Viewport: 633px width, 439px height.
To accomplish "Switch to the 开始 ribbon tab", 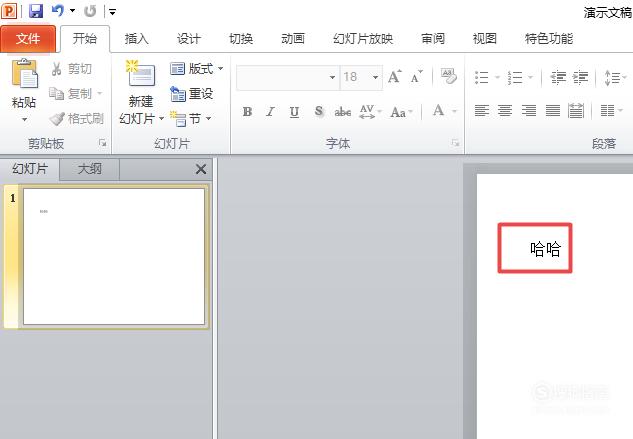I will pyautogui.click(x=85, y=39).
